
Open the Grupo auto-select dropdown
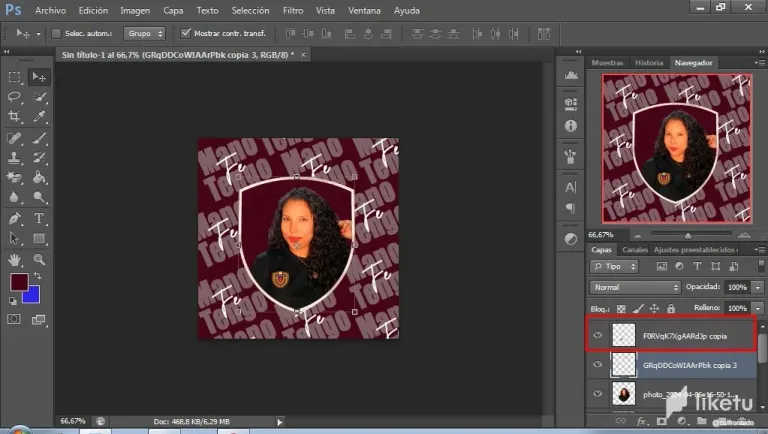[x=144, y=33]
